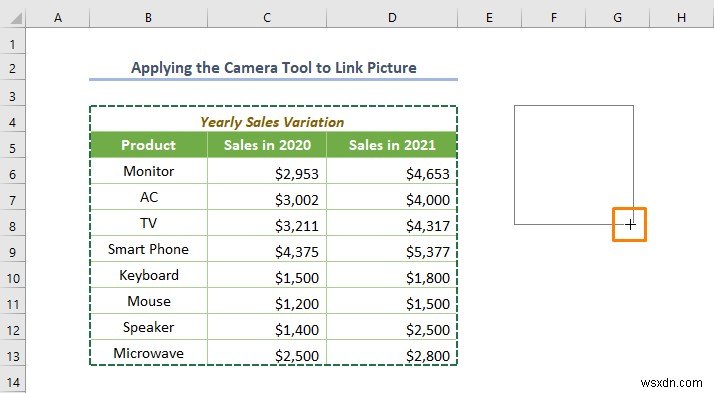Click the 'Sales in 2020' header cell
The image size is (714, 393).
point(267,145)
